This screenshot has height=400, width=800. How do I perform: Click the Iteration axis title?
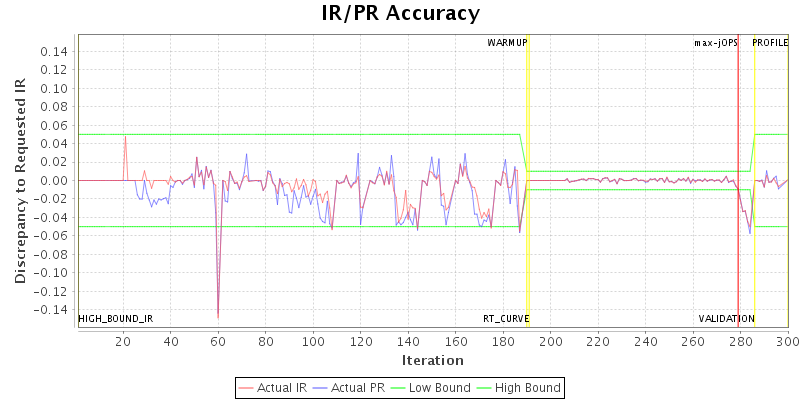coord(433,360)
